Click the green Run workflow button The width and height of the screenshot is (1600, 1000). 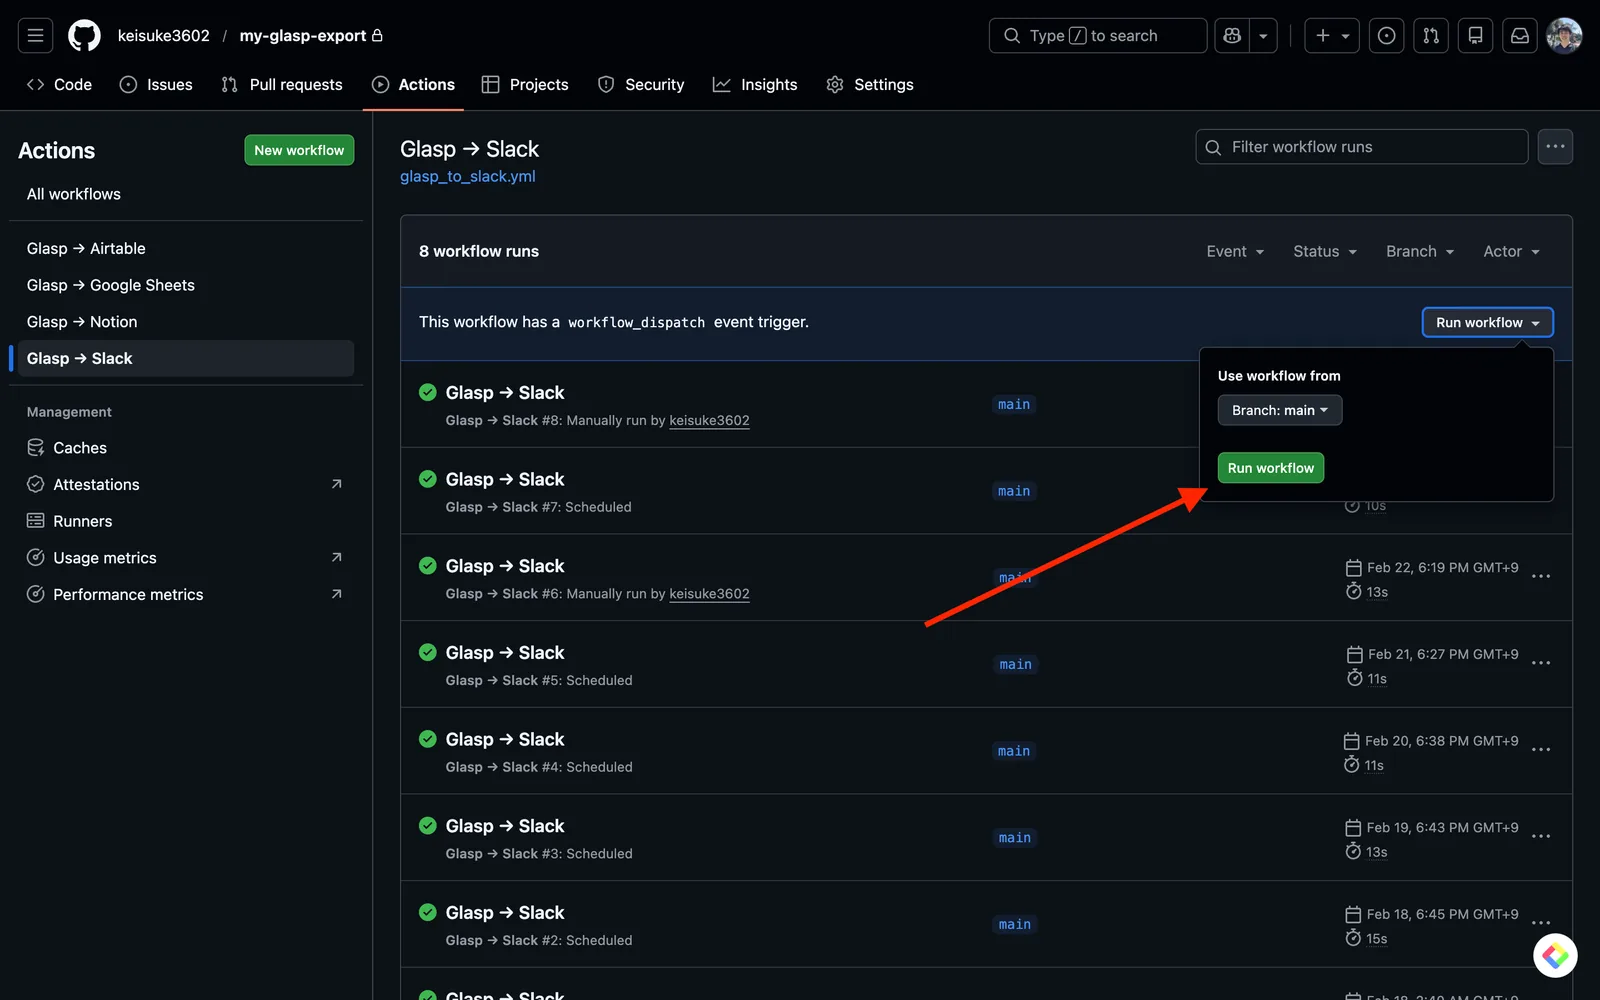1271,468
